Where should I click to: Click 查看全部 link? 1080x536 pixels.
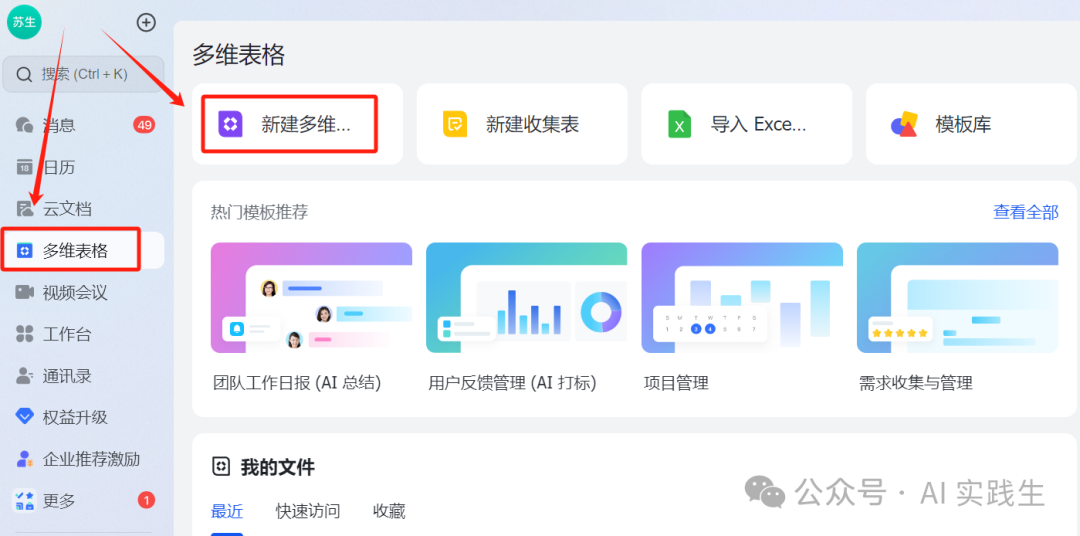[1025, 212]
